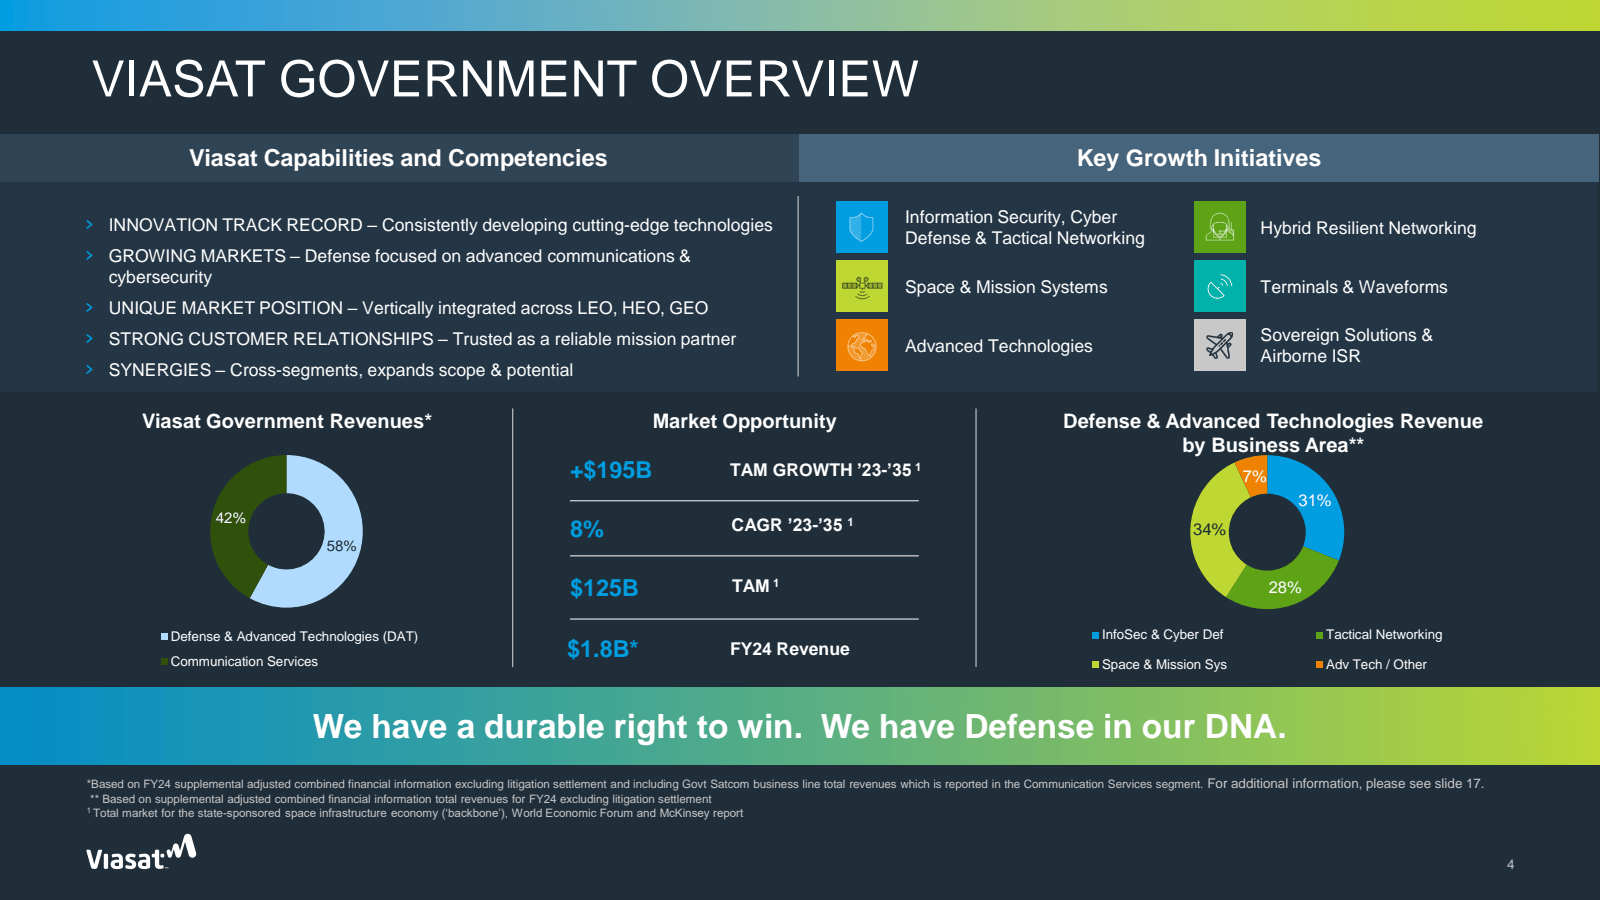The image size is (1600, 900).
Task: Click the FY24 Revenue label
Action: pos(790,649)
